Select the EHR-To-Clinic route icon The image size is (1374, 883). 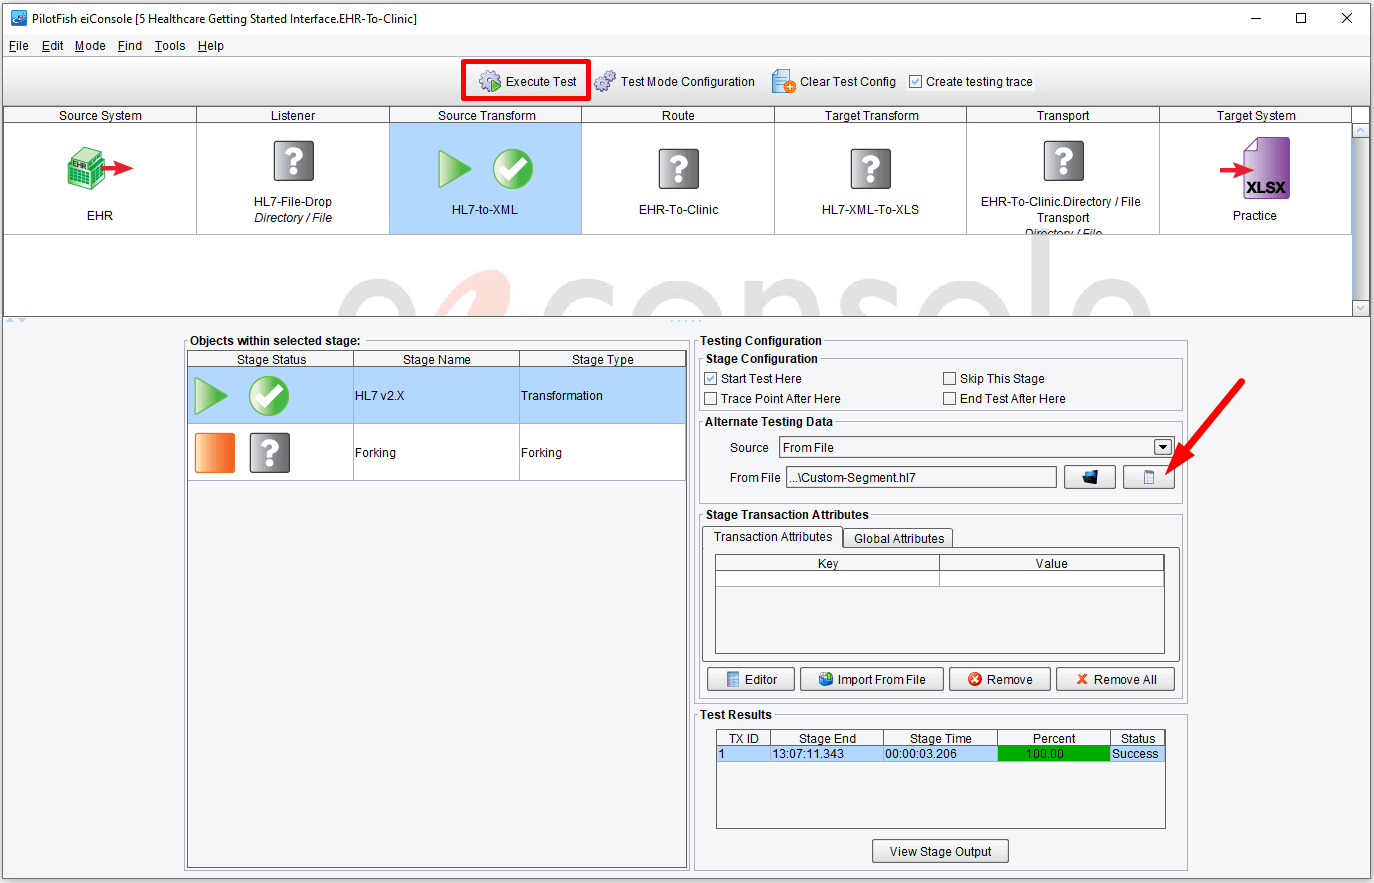pyautogui.click(x=678, y=168)
